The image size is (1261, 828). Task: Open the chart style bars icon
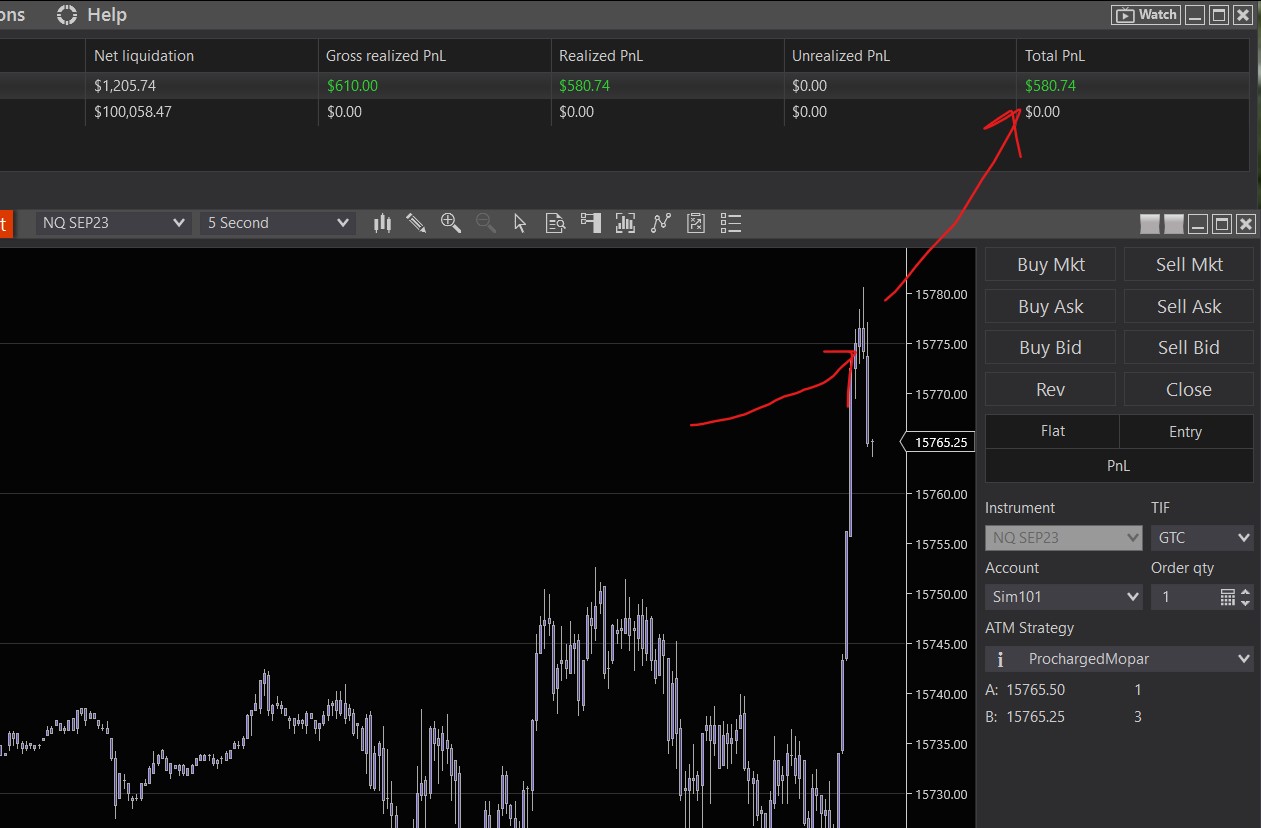click(x=382, y=223)
